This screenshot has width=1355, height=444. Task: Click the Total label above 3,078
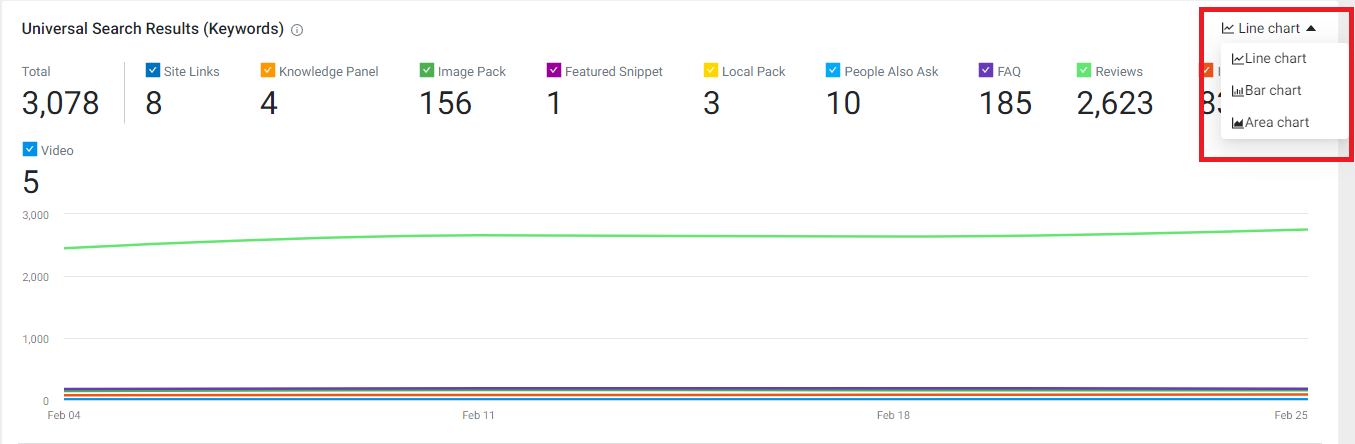coord(36,71)
